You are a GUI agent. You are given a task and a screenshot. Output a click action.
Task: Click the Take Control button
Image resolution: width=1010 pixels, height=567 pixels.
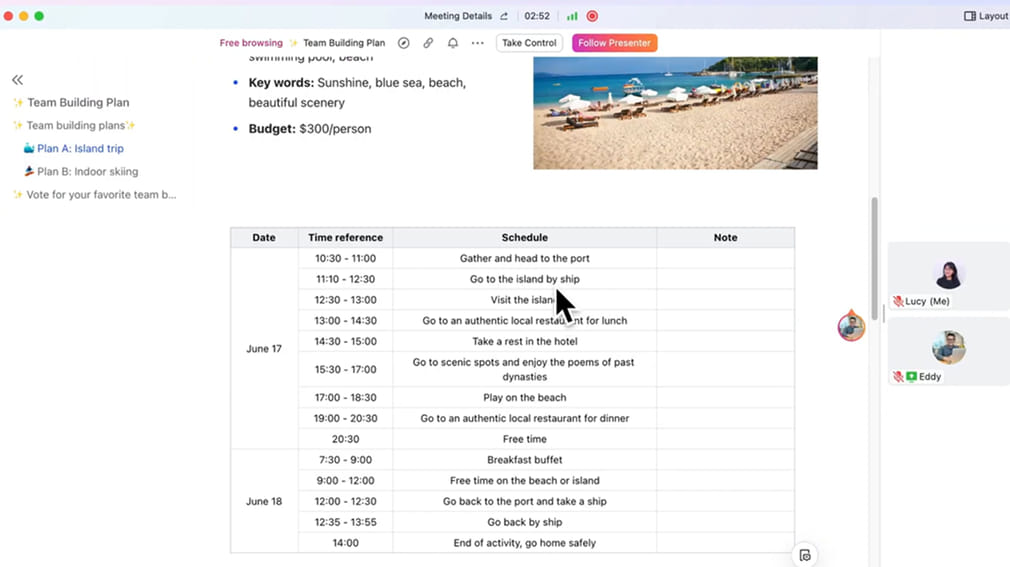tap(529, 43)
